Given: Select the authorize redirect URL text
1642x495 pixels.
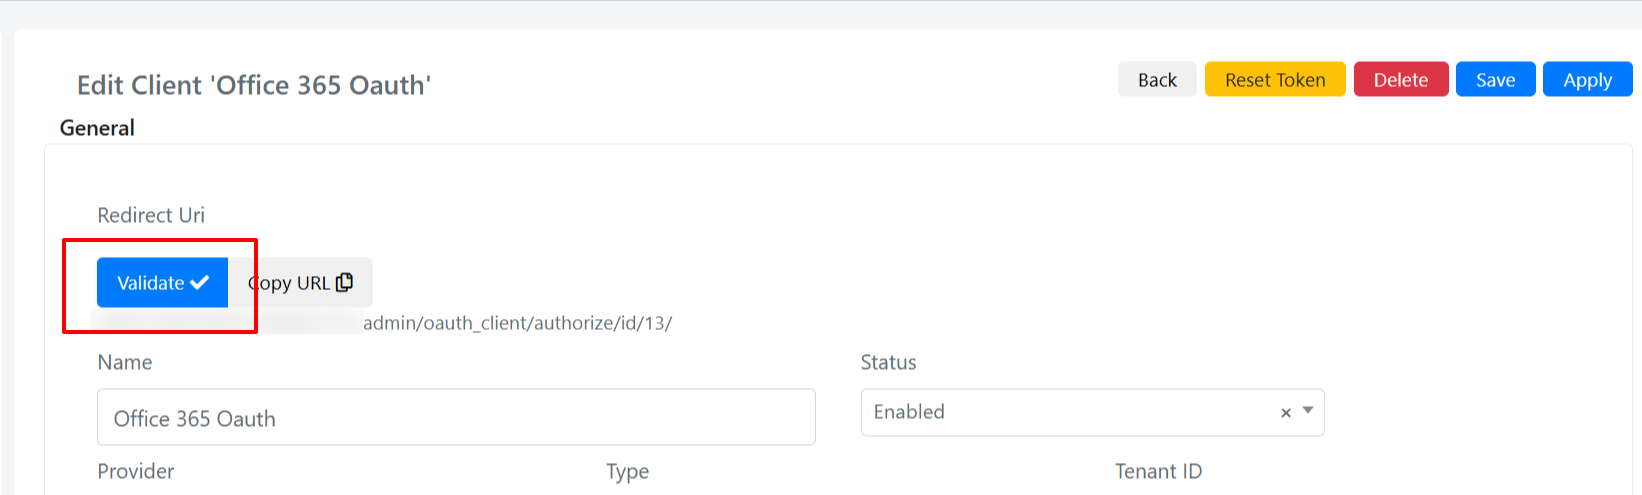Looking at the screenshot, I should (x=517, y=323).
